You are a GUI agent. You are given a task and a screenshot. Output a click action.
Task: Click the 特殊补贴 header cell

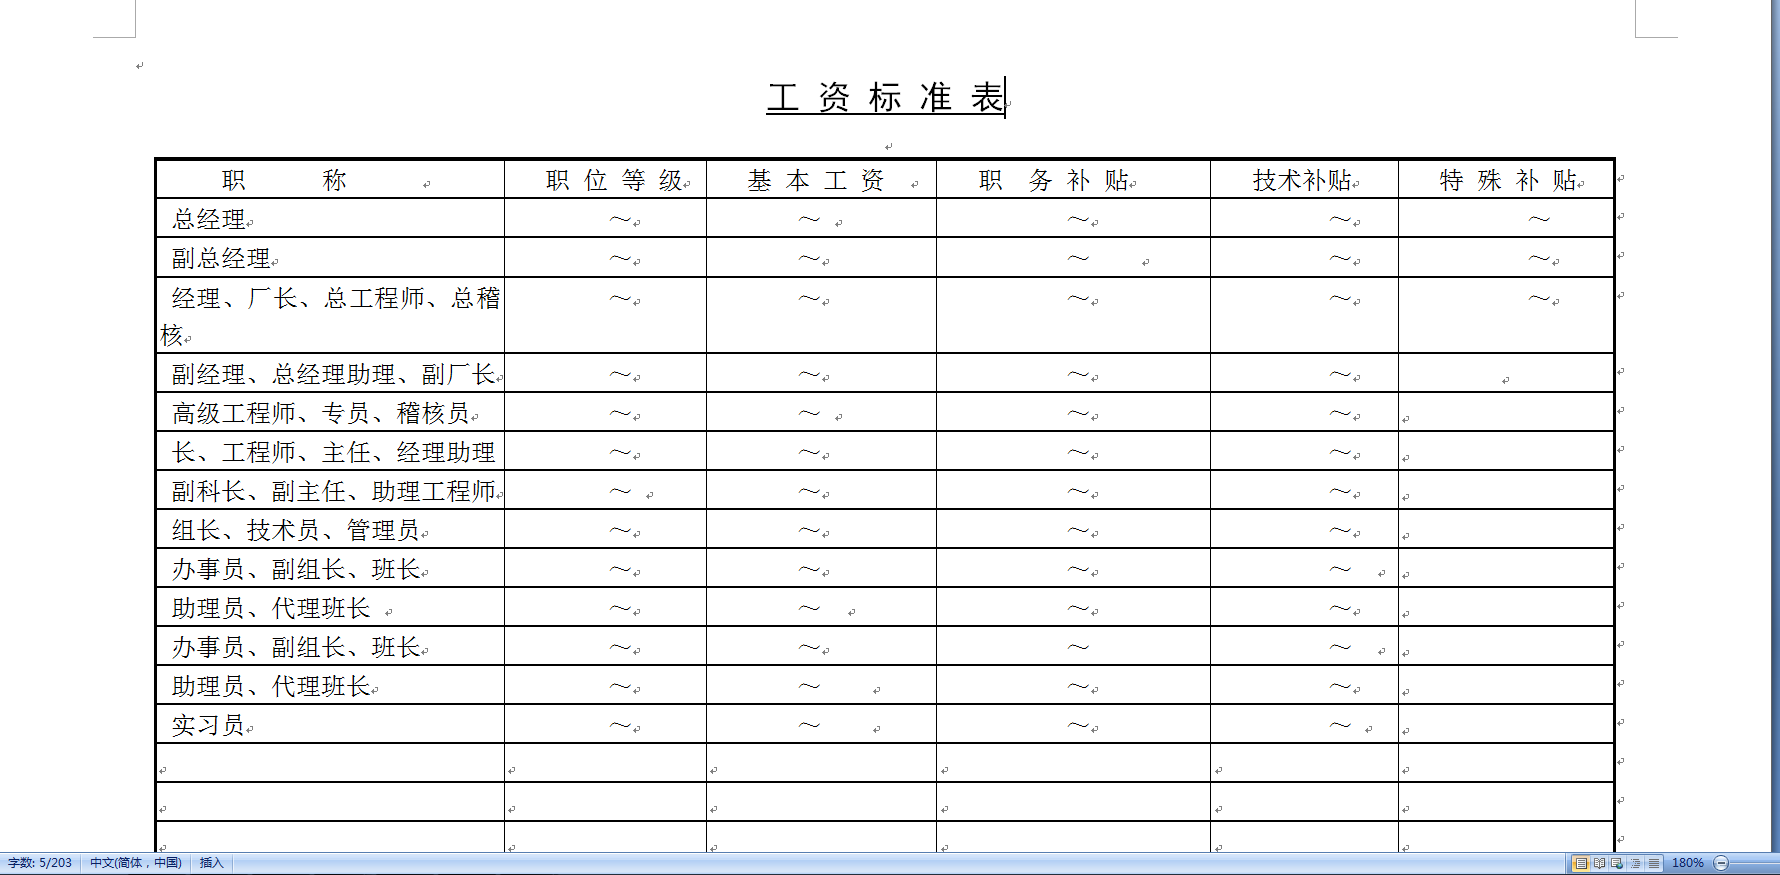[x=1506, y=180]
